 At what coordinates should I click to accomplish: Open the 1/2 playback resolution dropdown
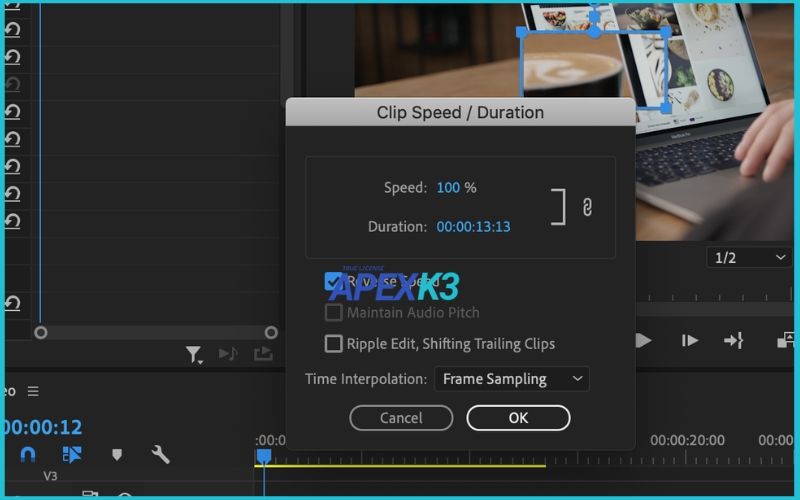pyautogui.click(x=749, y=258)
